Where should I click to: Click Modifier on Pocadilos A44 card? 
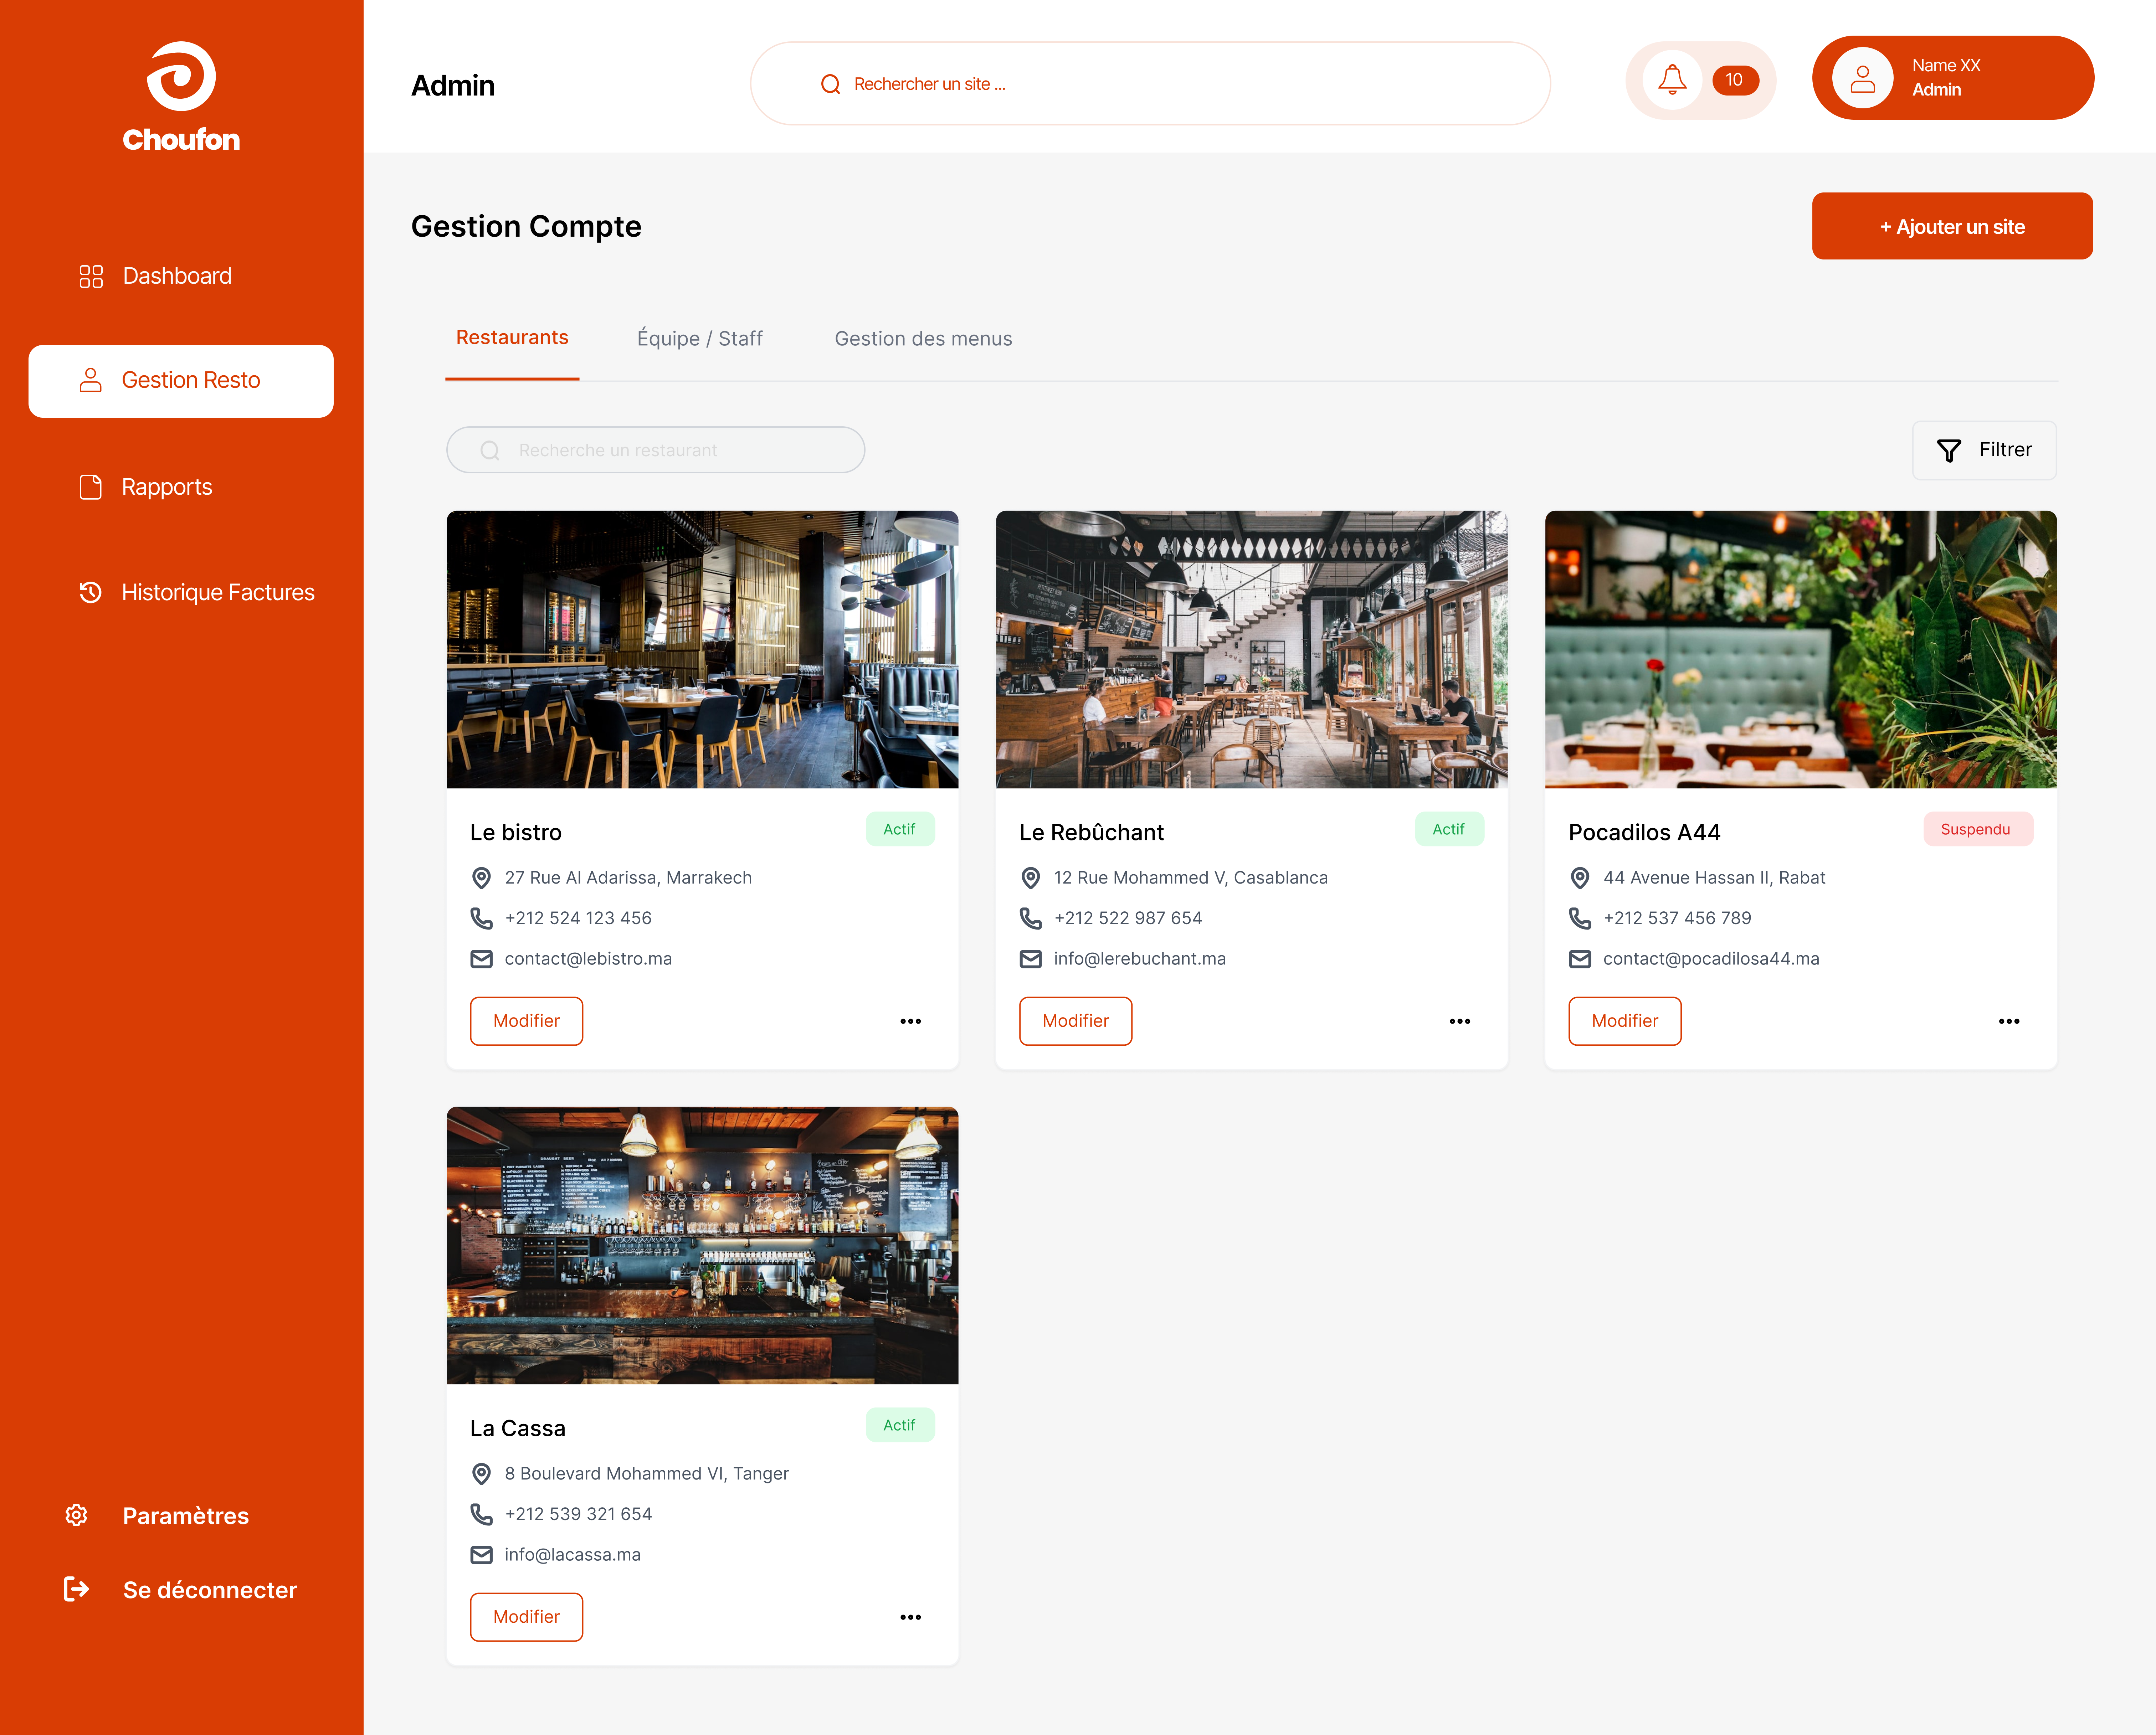pos(1624,1021)
